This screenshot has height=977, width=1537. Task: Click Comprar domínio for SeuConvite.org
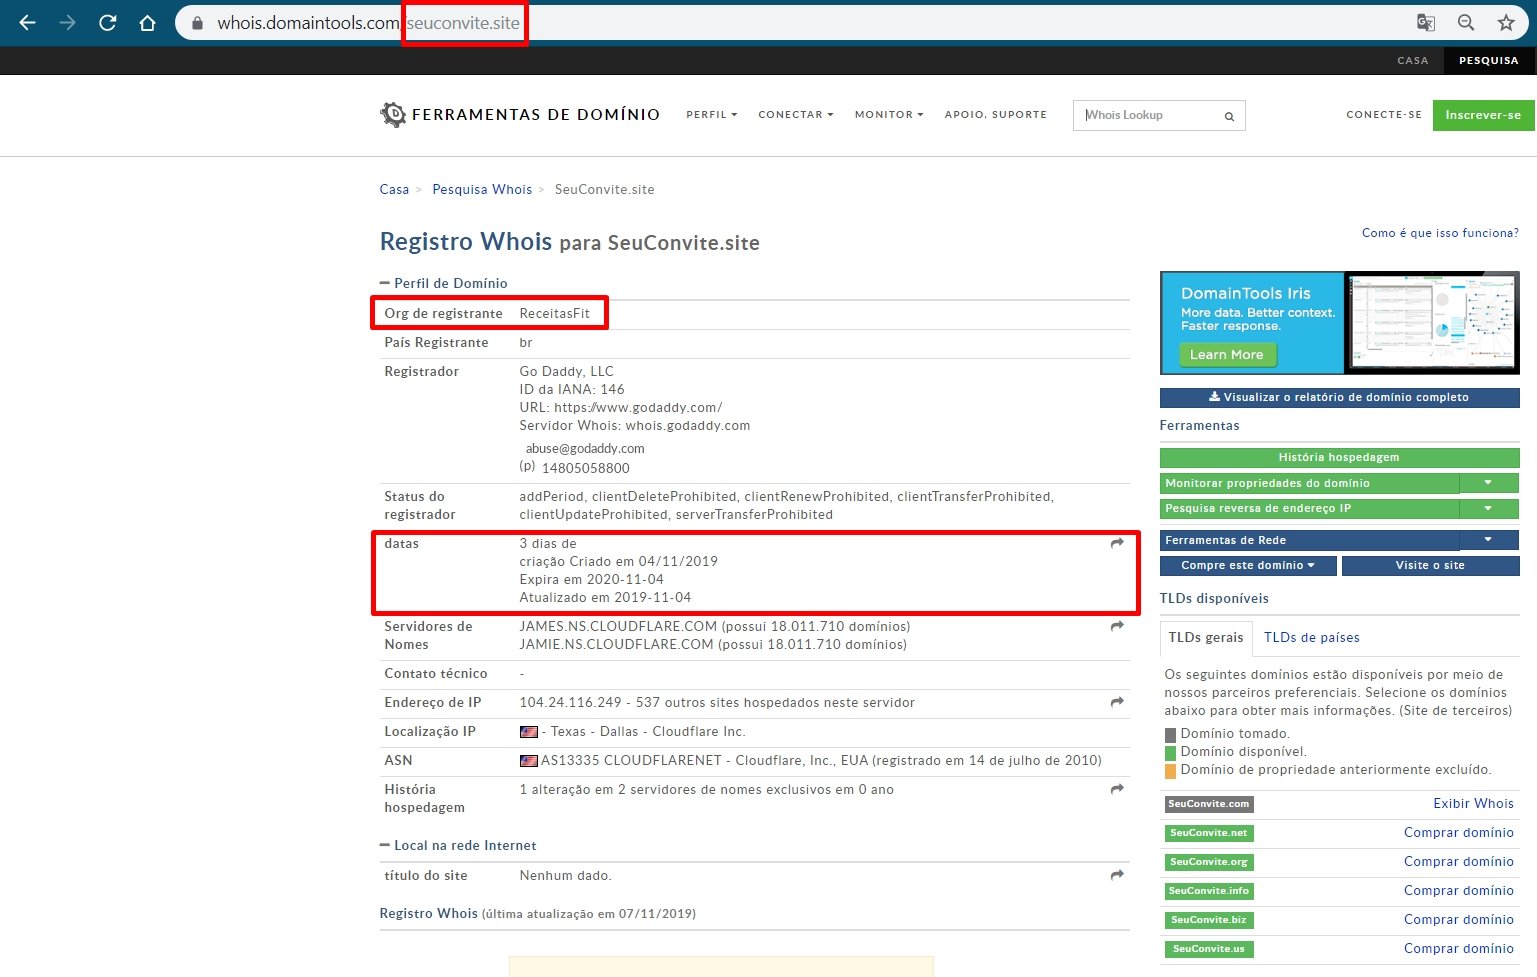click(x=1458, y=862)
